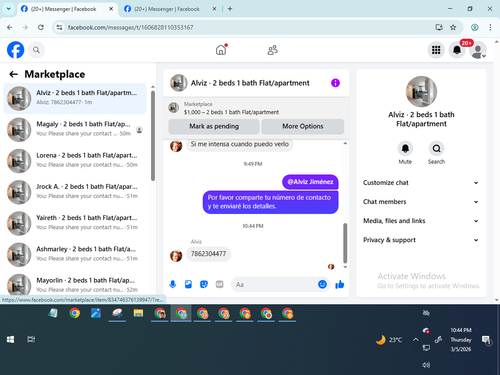Open the Ashmarley conversation
Image resolution: width=500 pixels, height=375 pixels.
coord(75,254)
